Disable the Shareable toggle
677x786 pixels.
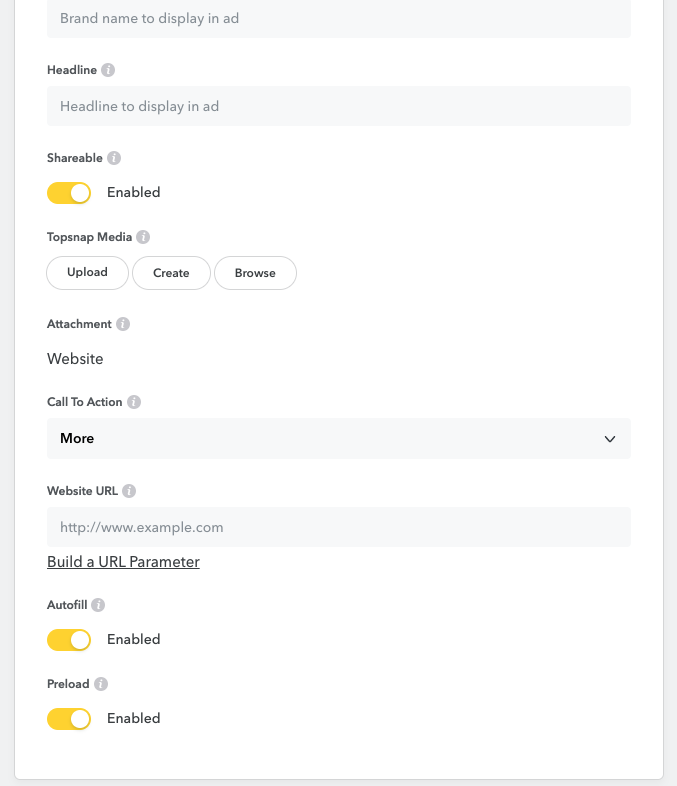[69, 192]
